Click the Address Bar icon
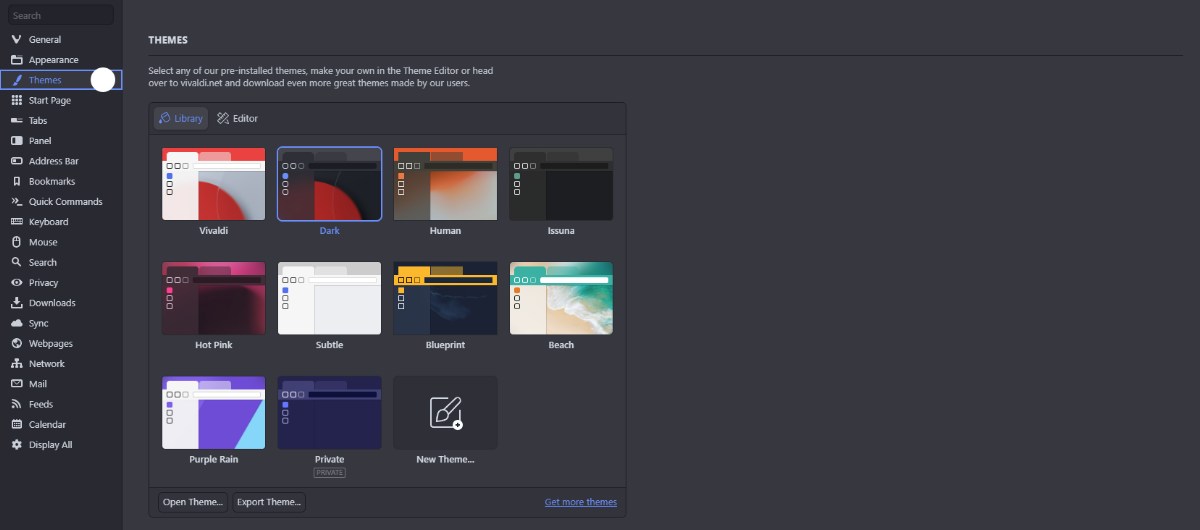1200x530 pixels. tap(16, 161)
